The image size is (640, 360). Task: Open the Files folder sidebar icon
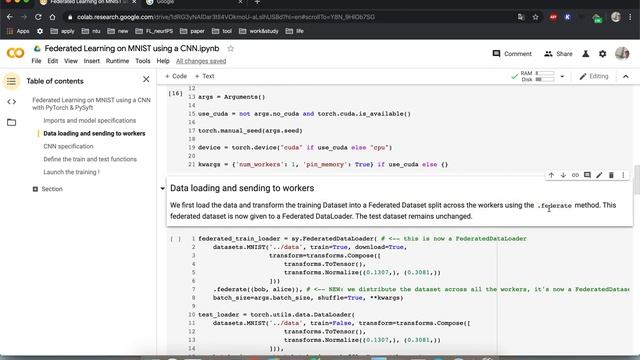click(x=11, y=122)
